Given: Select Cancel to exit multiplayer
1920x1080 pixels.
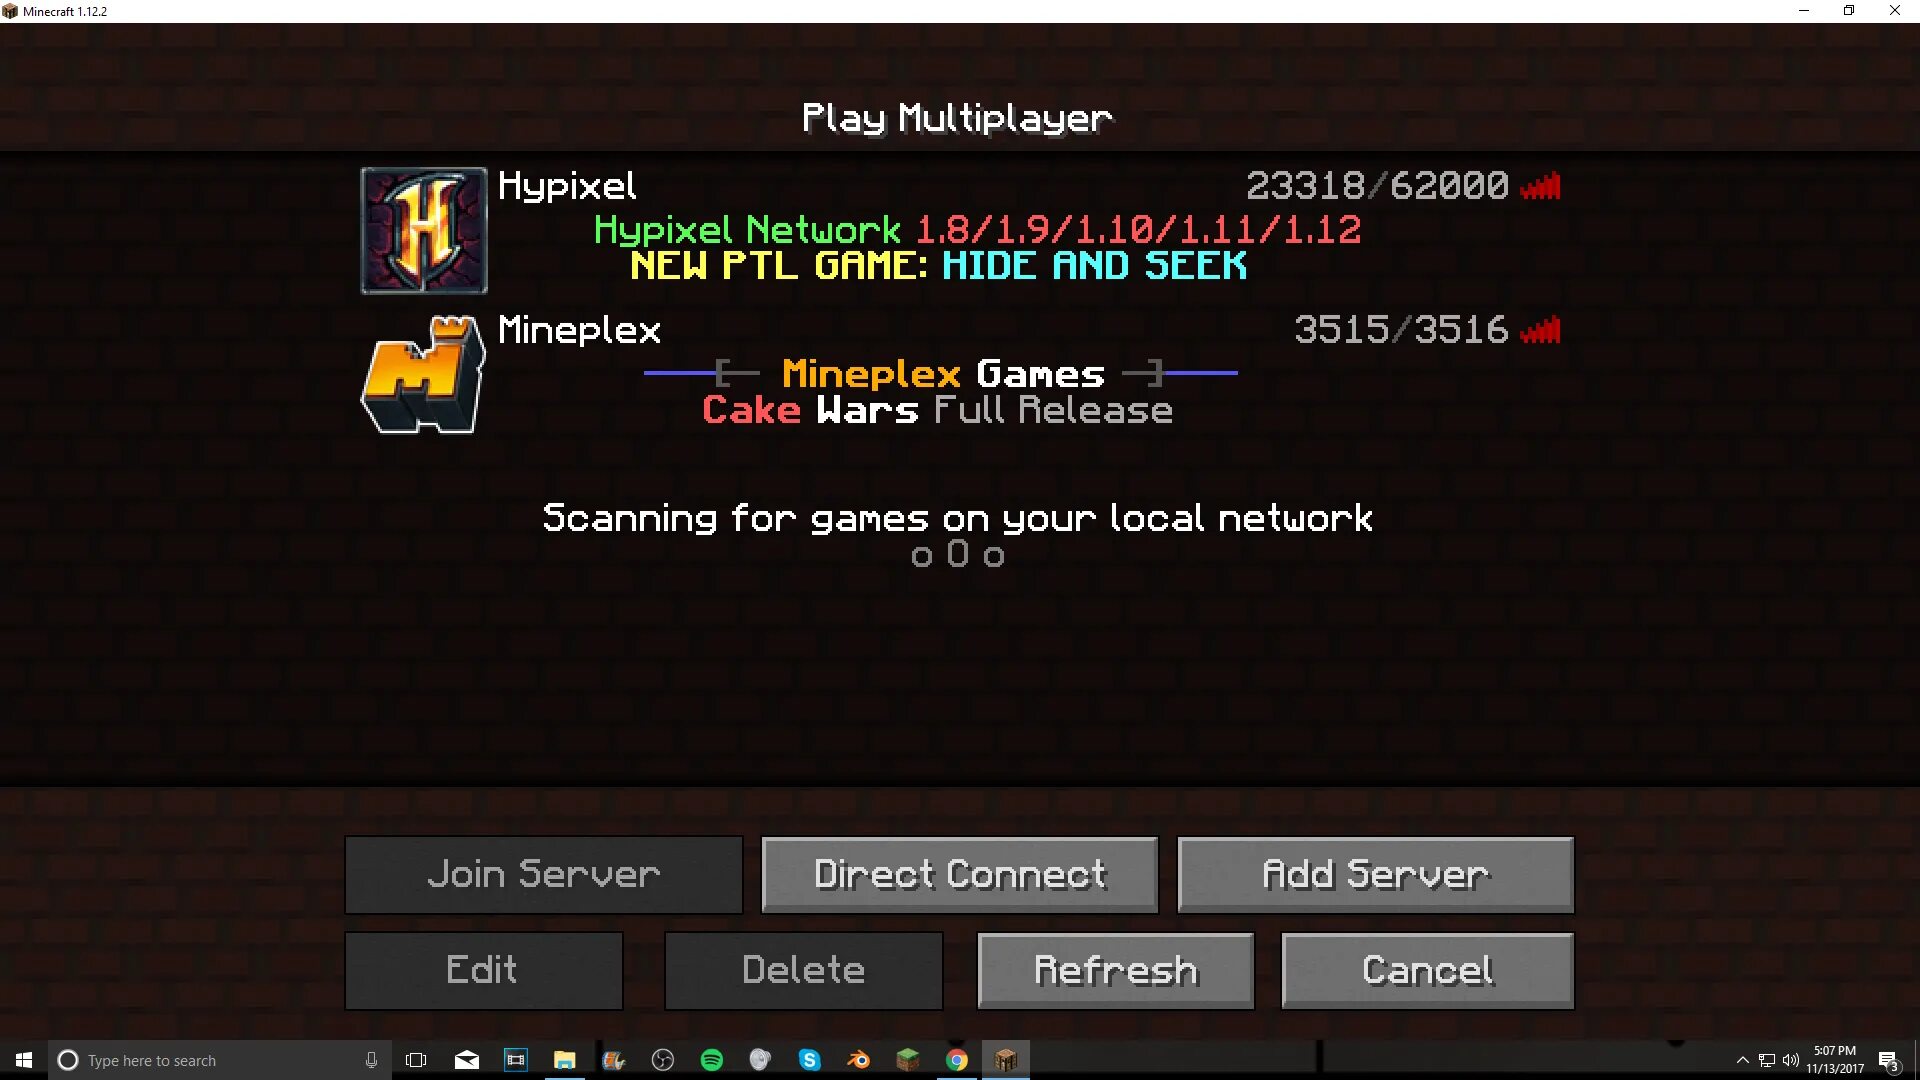Looking at the screenshot, I should point(1427,969).
